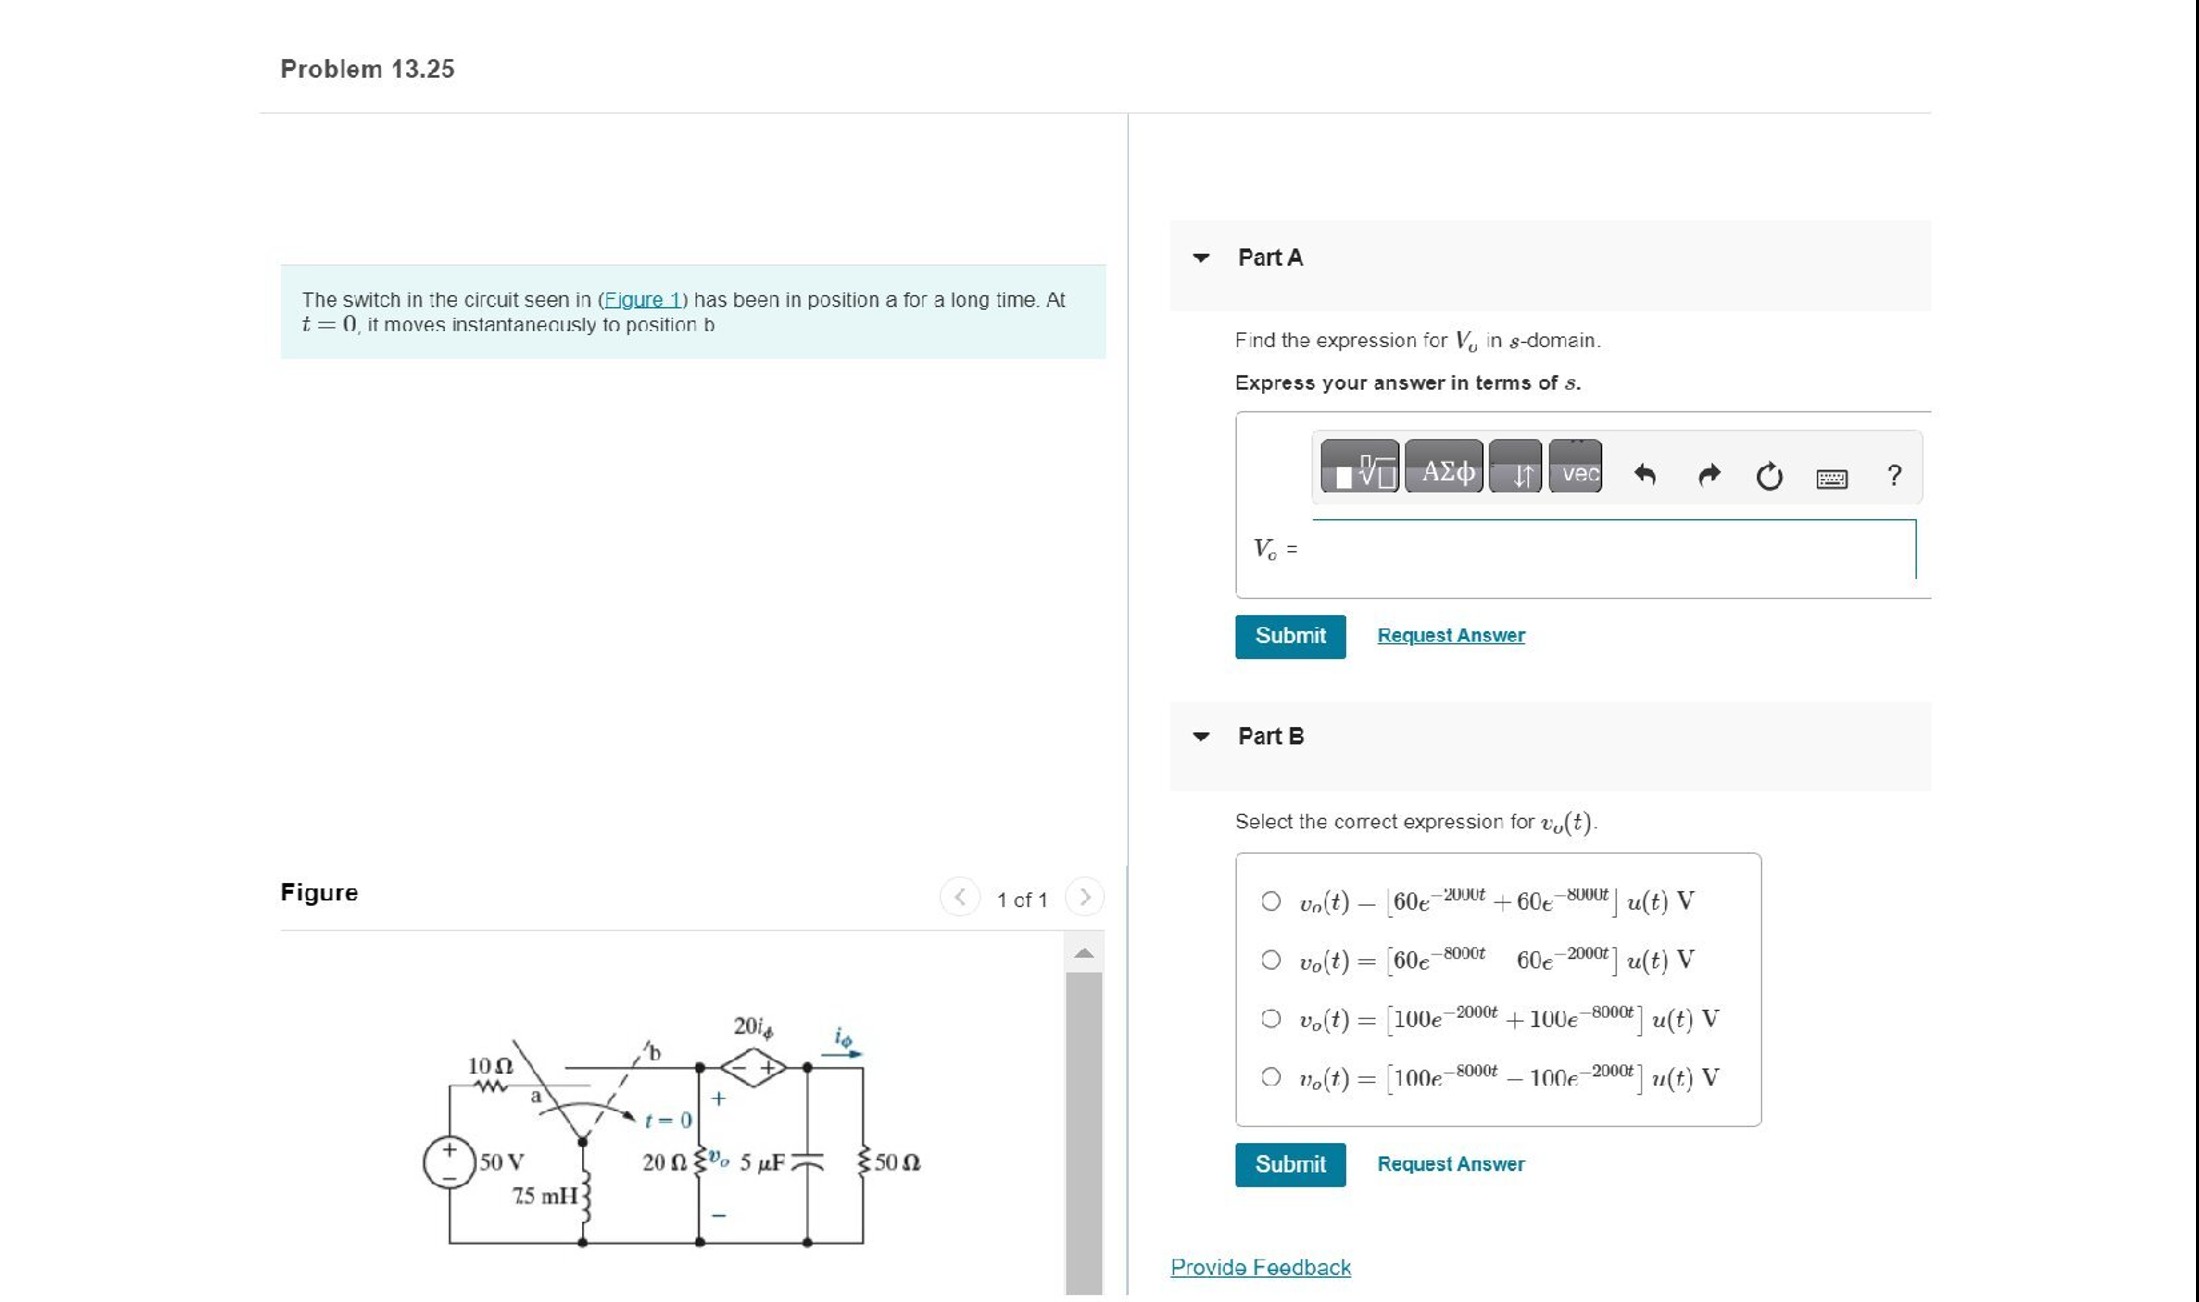2199x1302 pixels.
Task: Choose the option vo(t) = 100e^-2000t + 100e^-8000t
Action: [1271, 1017]
